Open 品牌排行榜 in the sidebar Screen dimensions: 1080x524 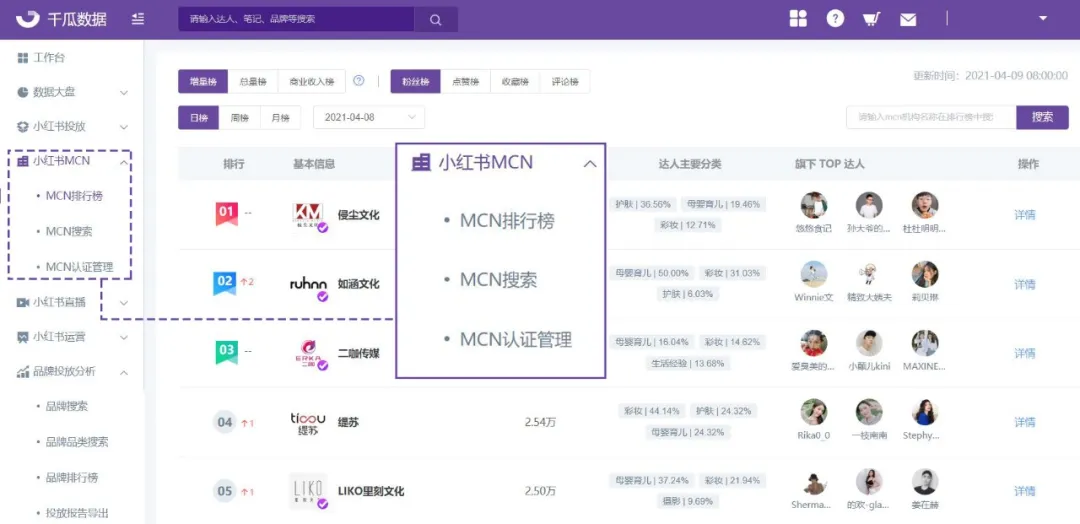[72, 477]
